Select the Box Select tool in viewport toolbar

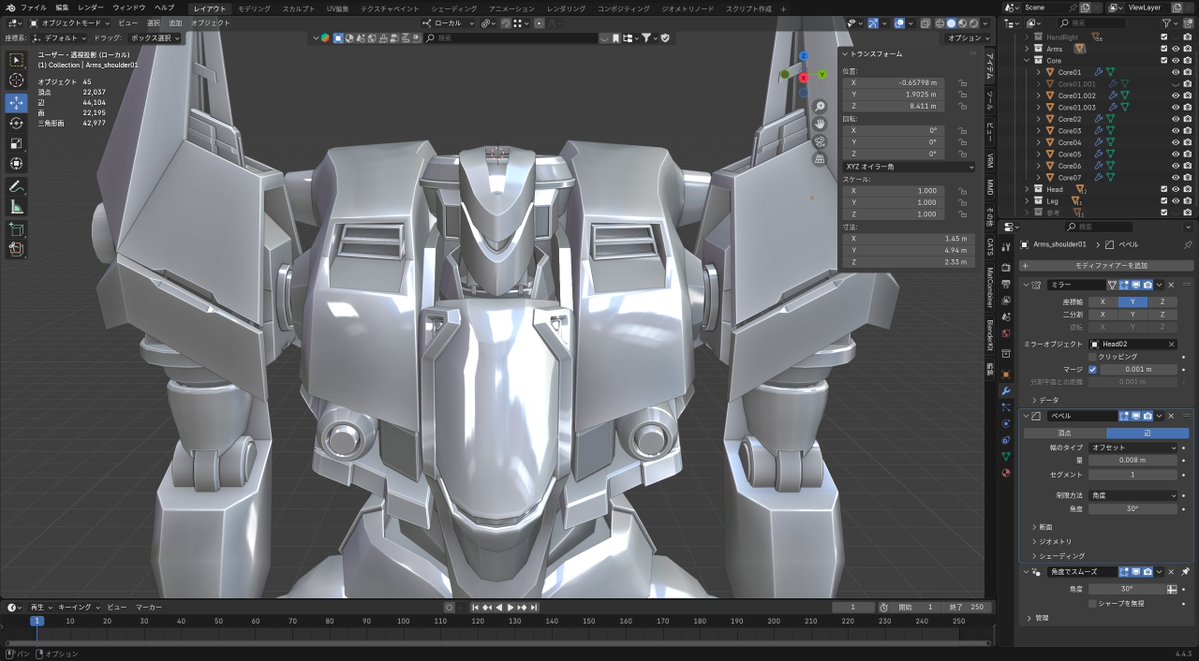point(16,60)
